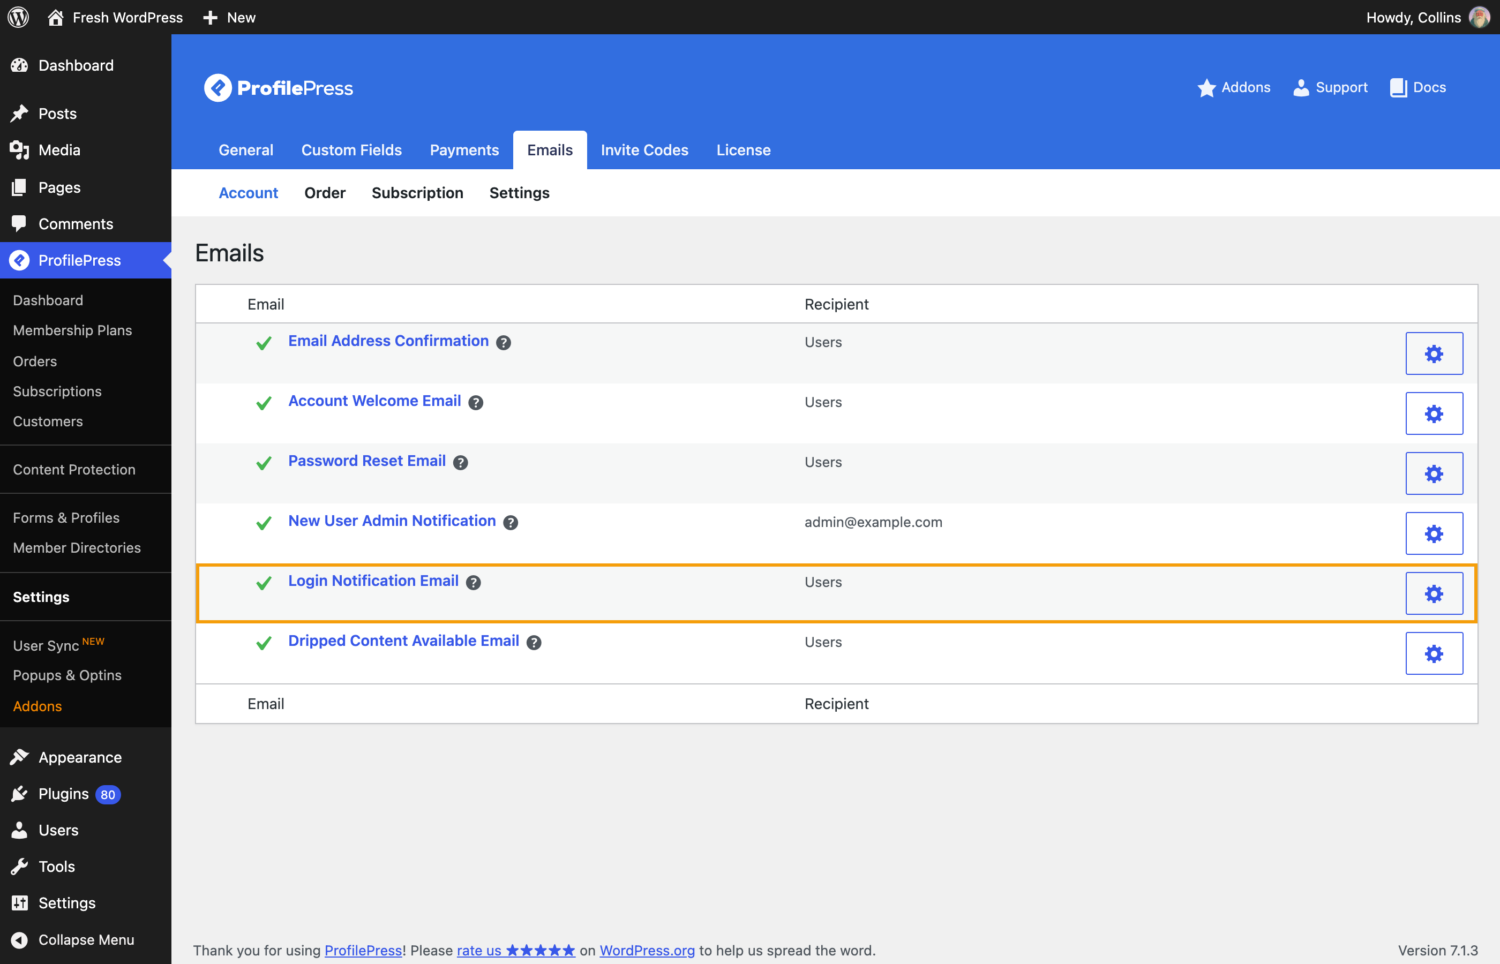Click the rate us five stars link
The width and height of the screenshot is (1500, 964).
click(x=516, y=951)
